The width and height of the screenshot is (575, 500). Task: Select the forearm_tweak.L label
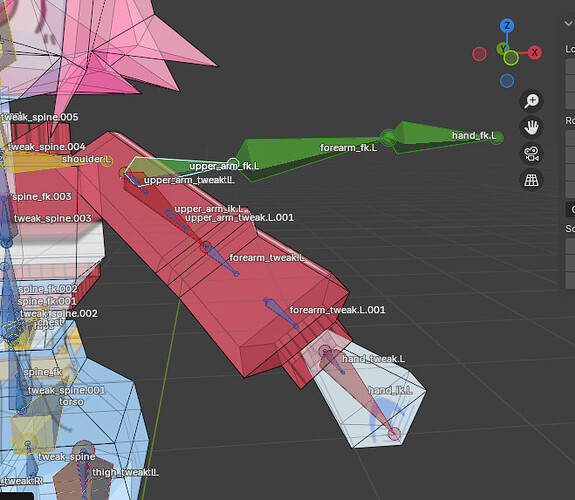coord(267,258)
